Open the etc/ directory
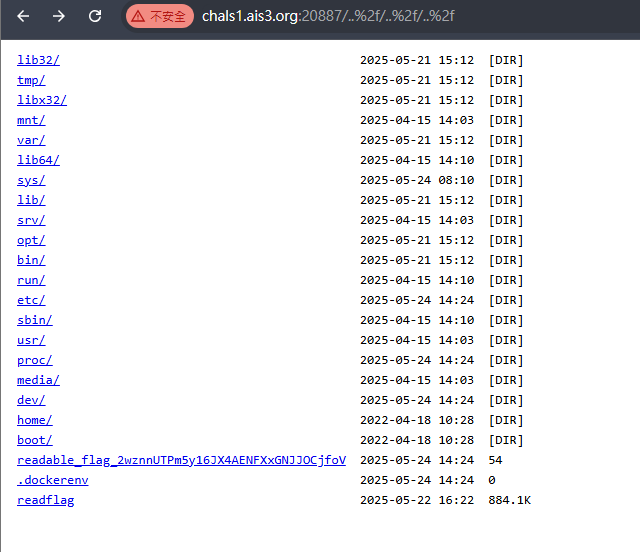This screenshot has width=640, height=552. (31, 300)
